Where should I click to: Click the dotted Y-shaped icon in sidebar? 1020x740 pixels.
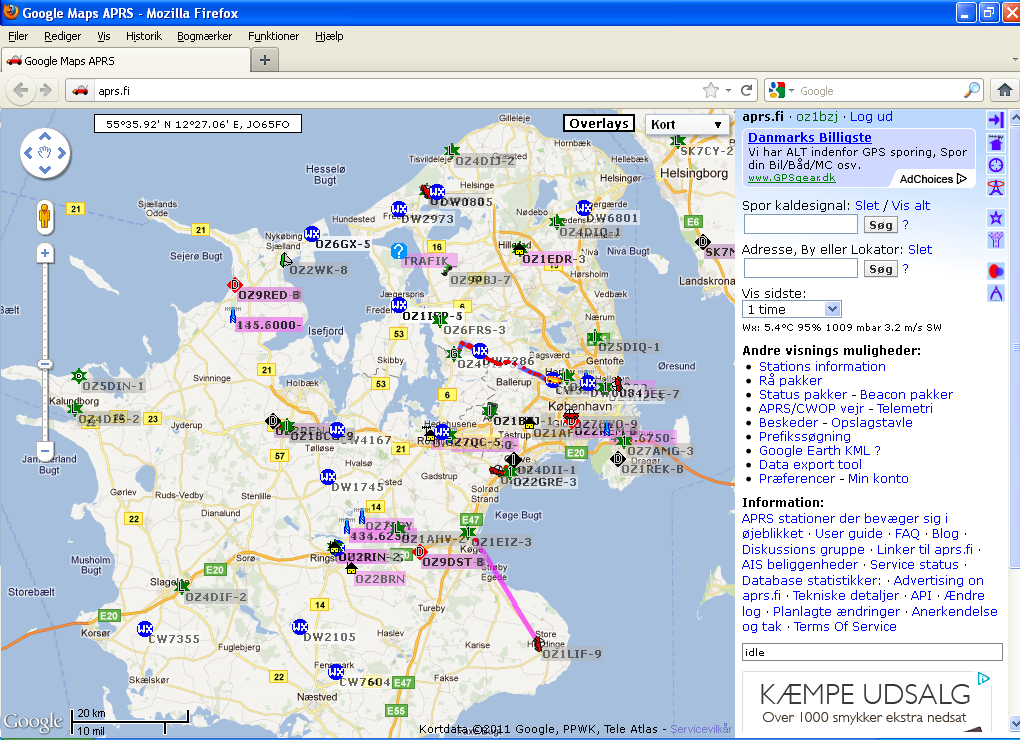click(995, 240)
